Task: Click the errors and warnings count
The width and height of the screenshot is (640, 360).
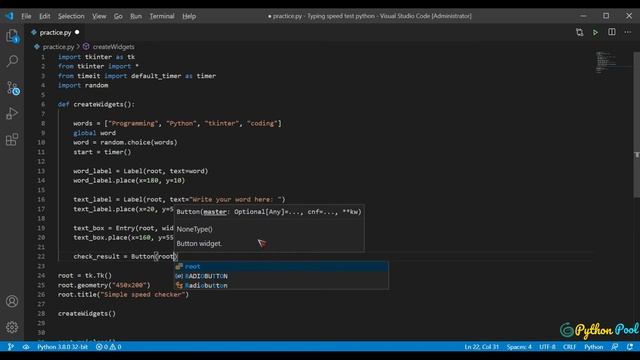Action: coord(108,347)
